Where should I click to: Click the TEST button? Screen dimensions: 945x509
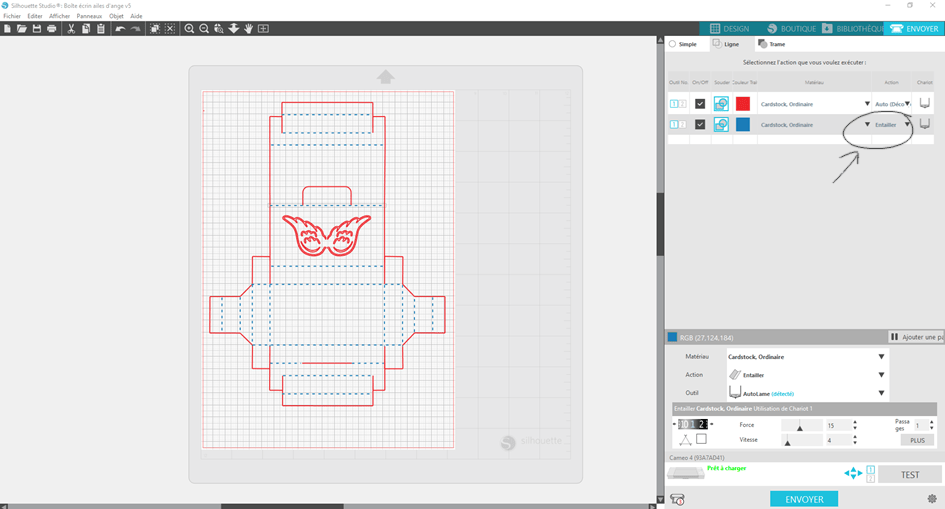click(x=911, y=475)
